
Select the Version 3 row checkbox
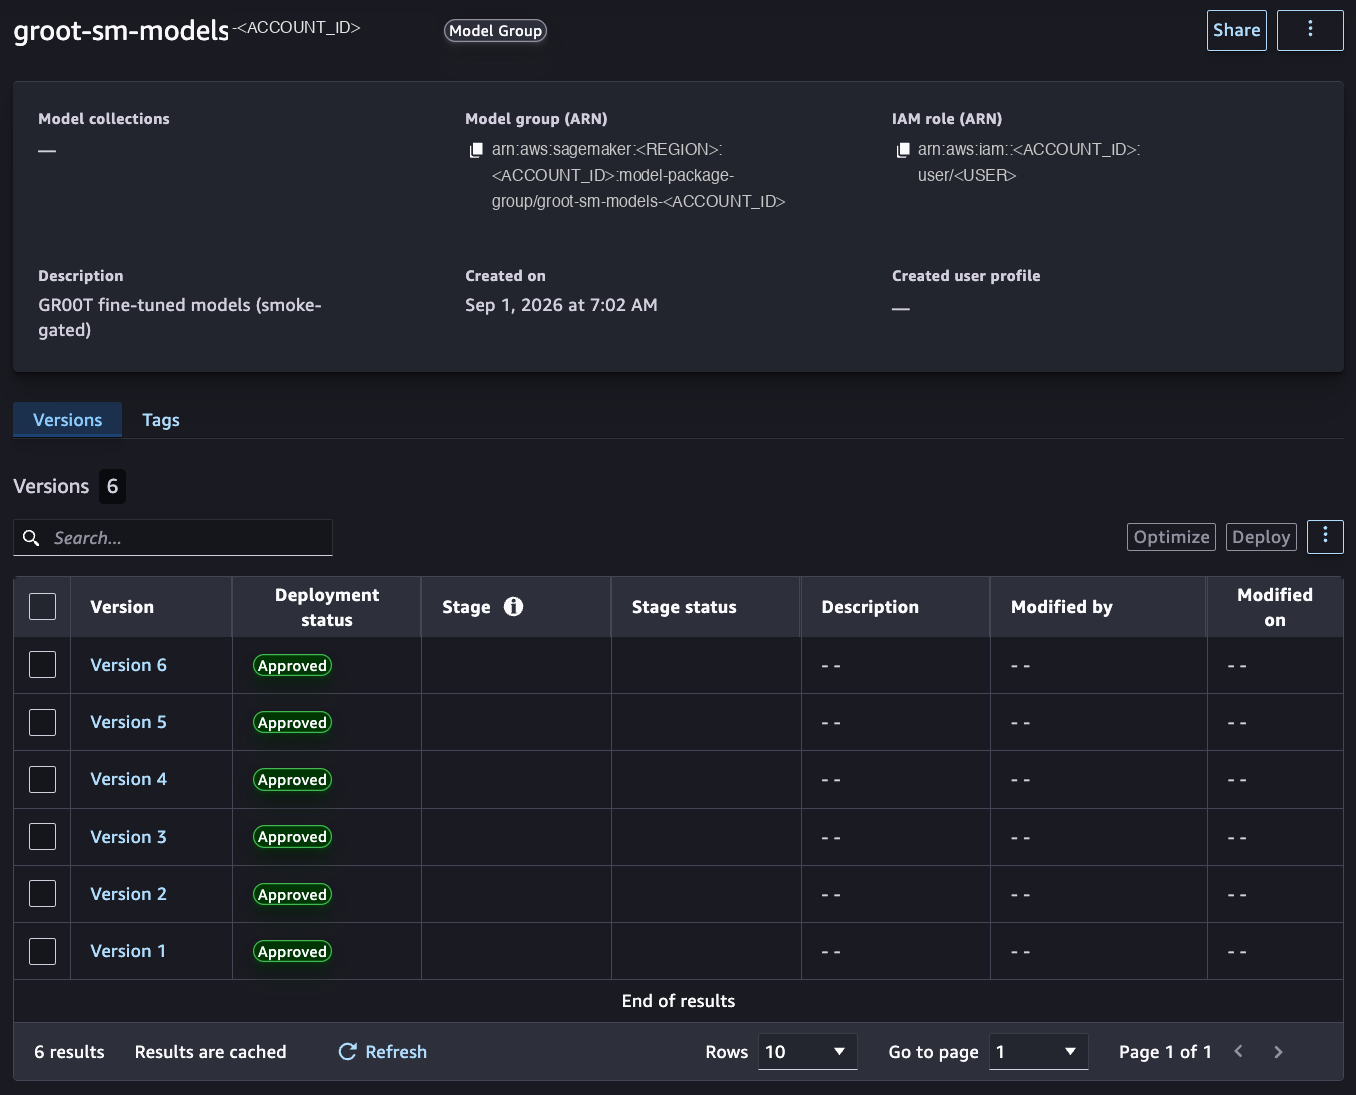(42, 837)
